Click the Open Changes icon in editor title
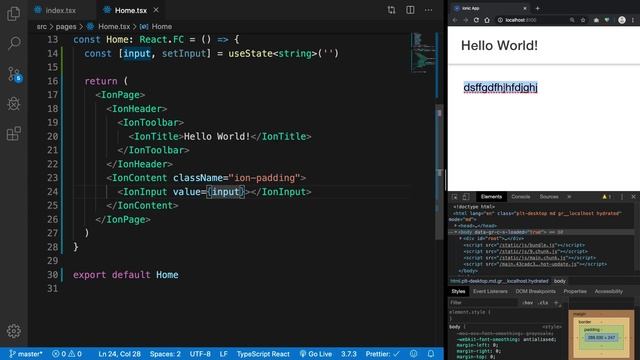This screenshot has height=360, width=640. coord(391,10)
